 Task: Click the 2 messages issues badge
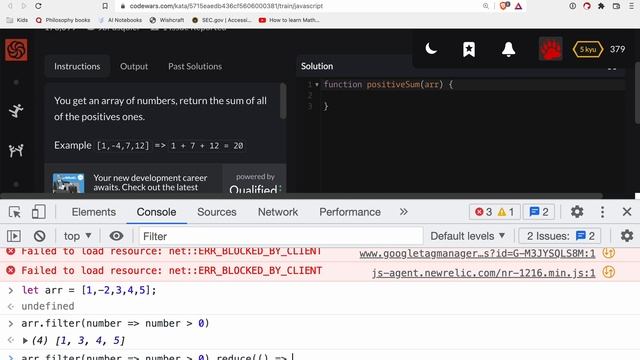point(539,212)
